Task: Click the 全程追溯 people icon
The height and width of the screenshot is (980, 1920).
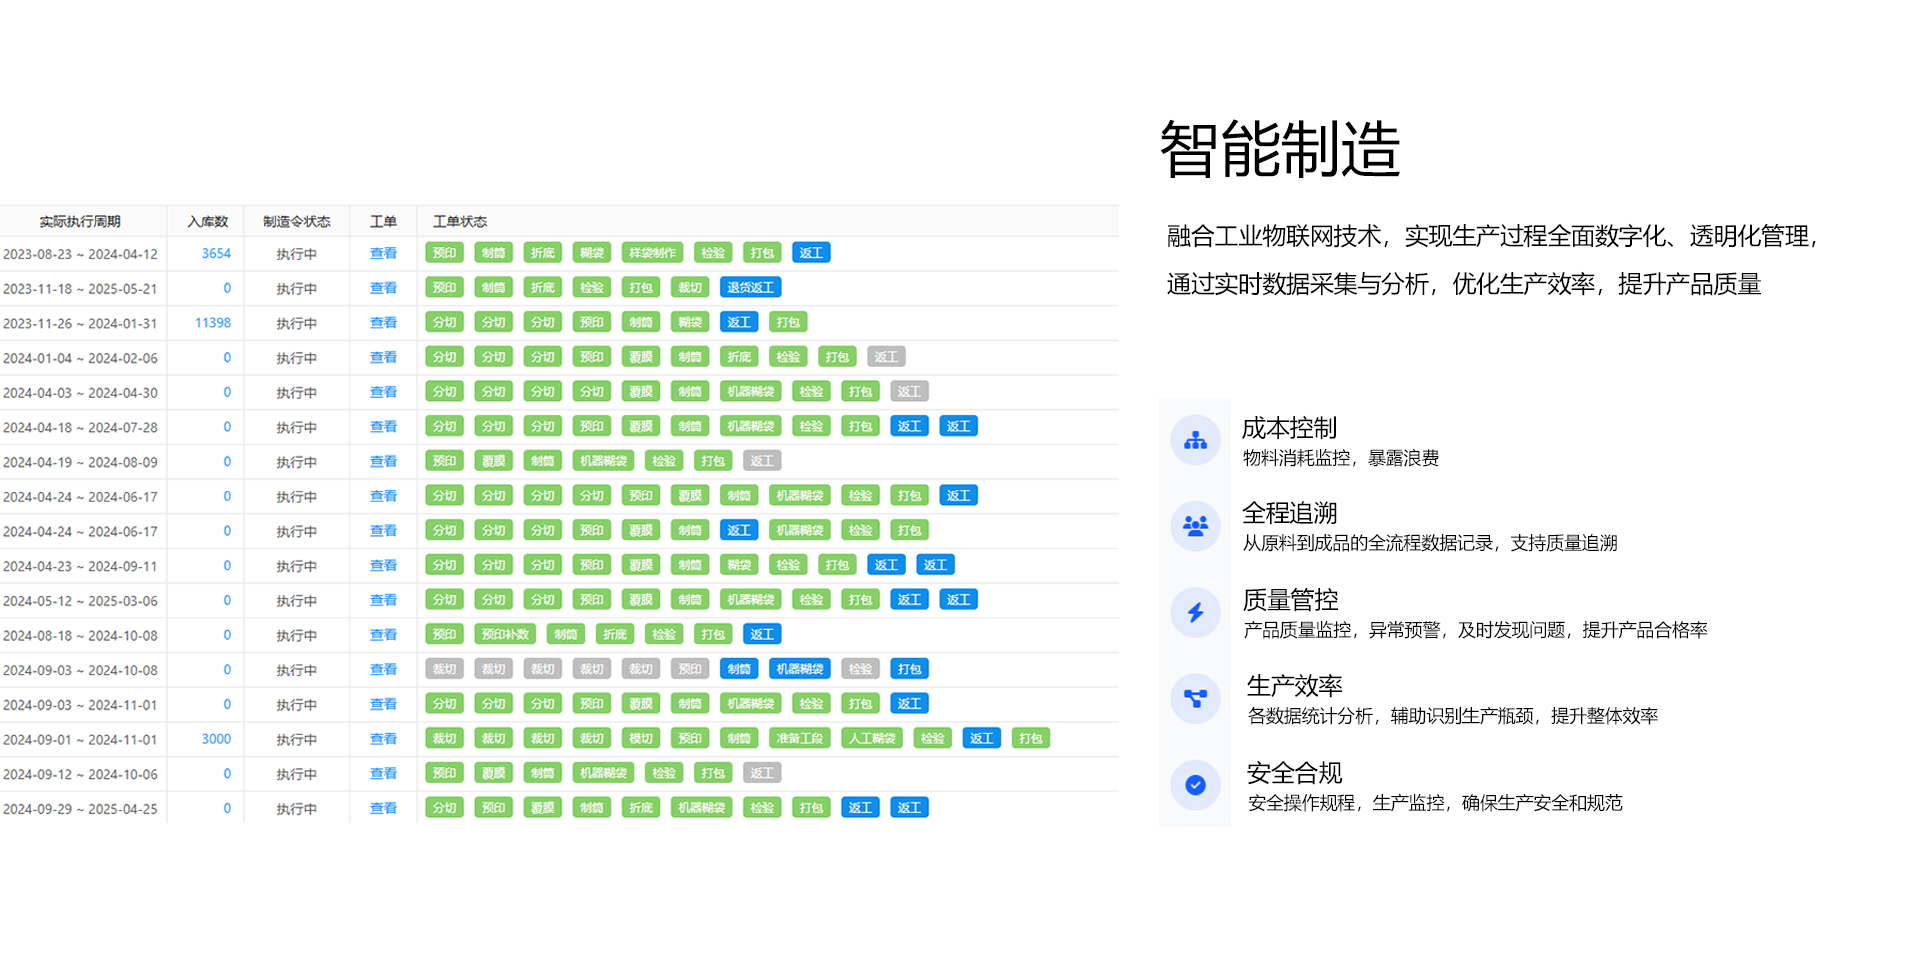Action: [1195, 526]
